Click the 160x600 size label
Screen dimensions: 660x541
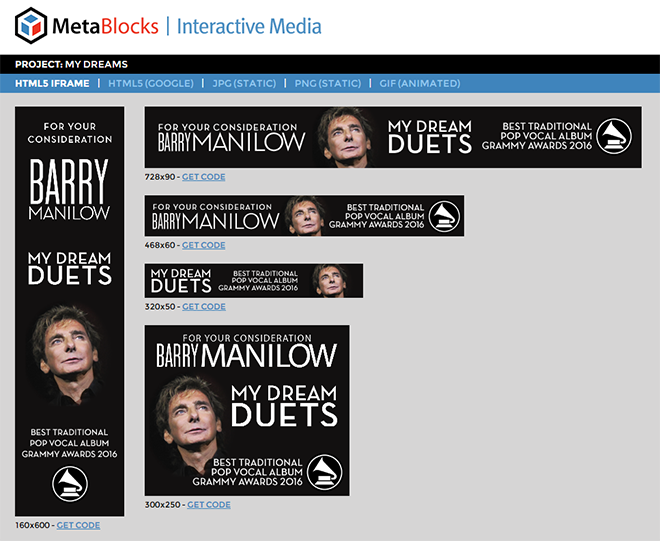[32, 525]
